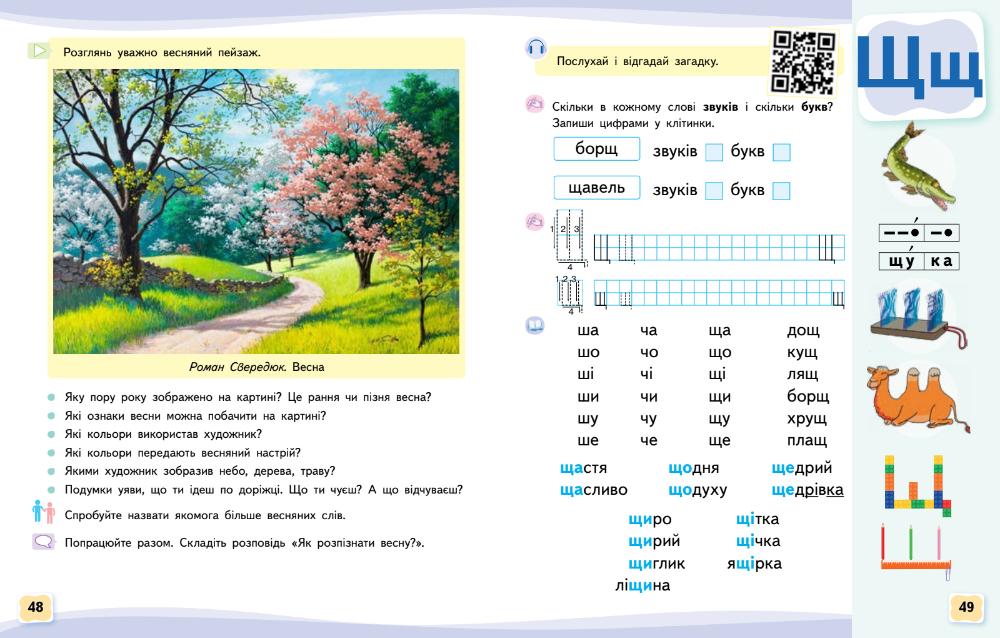Click the word 'щодня'

693,468
